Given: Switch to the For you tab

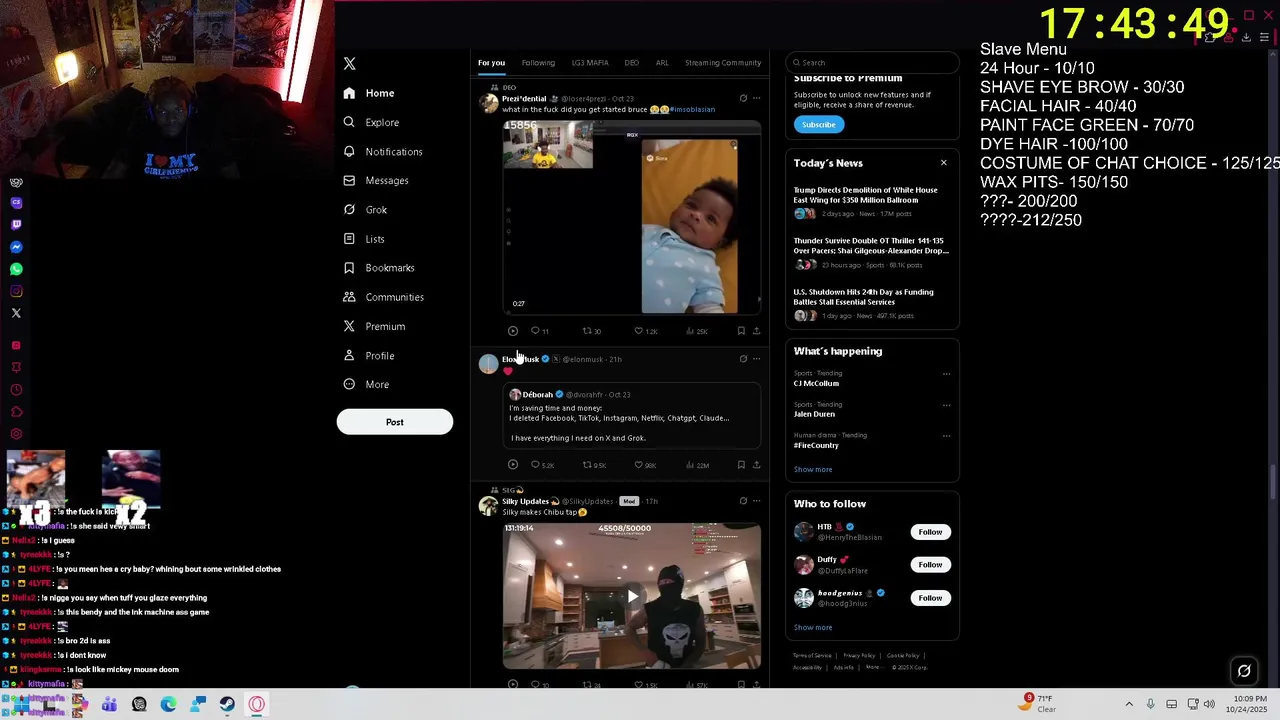Looking at the screenshot, I should 491,63.
